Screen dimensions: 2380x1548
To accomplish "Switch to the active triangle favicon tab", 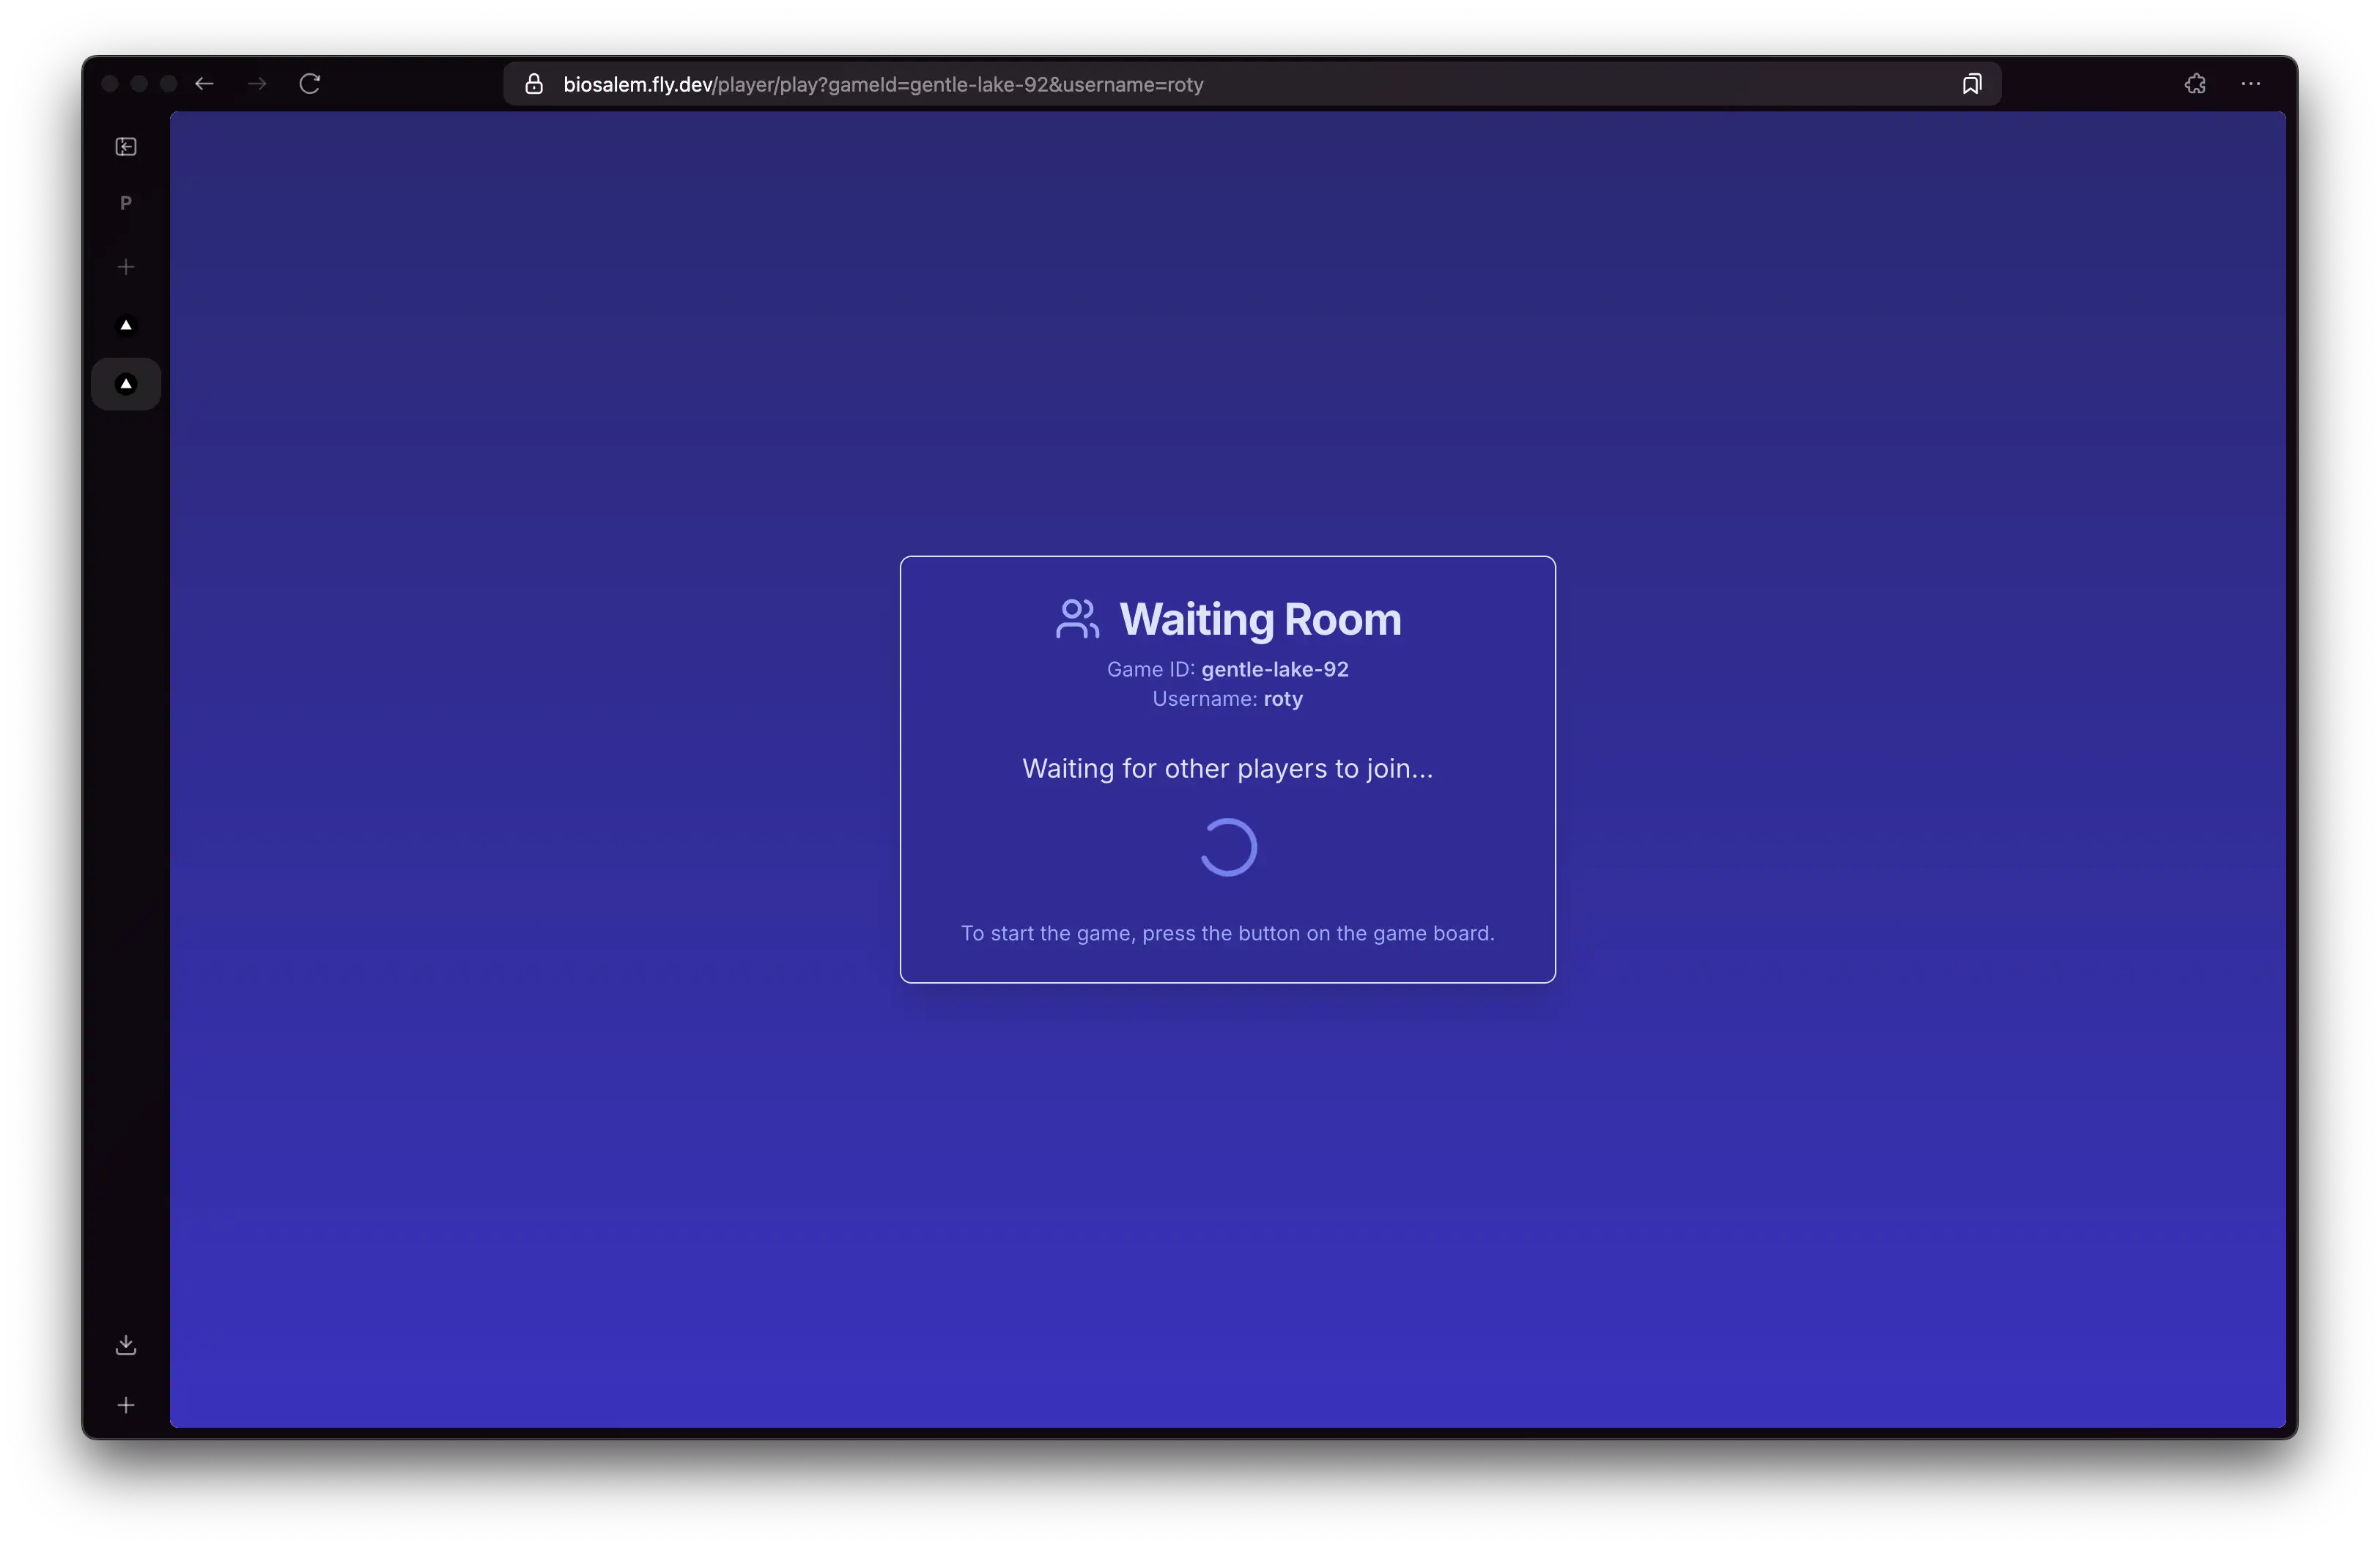I will pyautogui.click(x=125, y=384).
